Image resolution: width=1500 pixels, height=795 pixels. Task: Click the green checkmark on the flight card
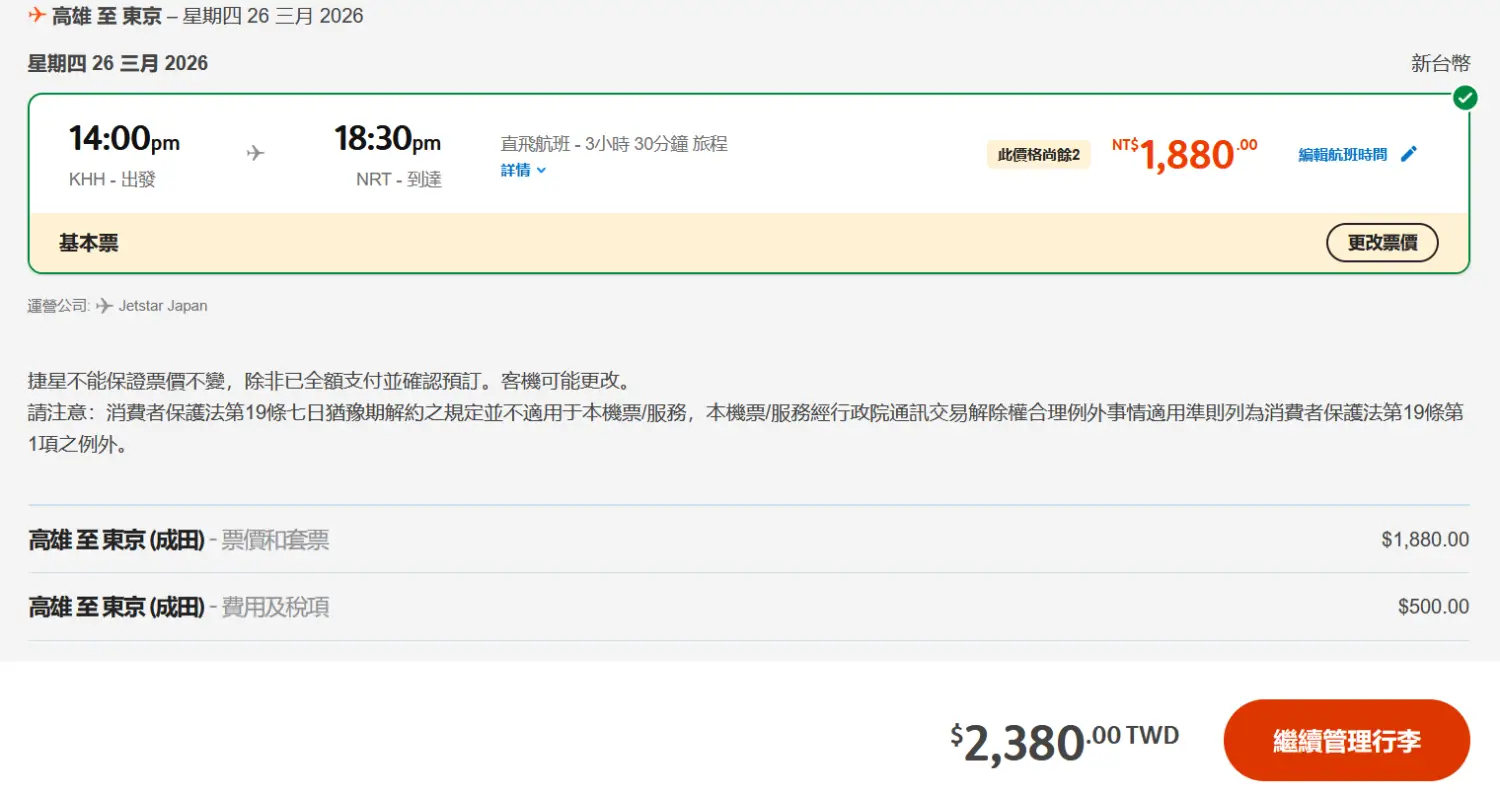[x=1465, y=97]
